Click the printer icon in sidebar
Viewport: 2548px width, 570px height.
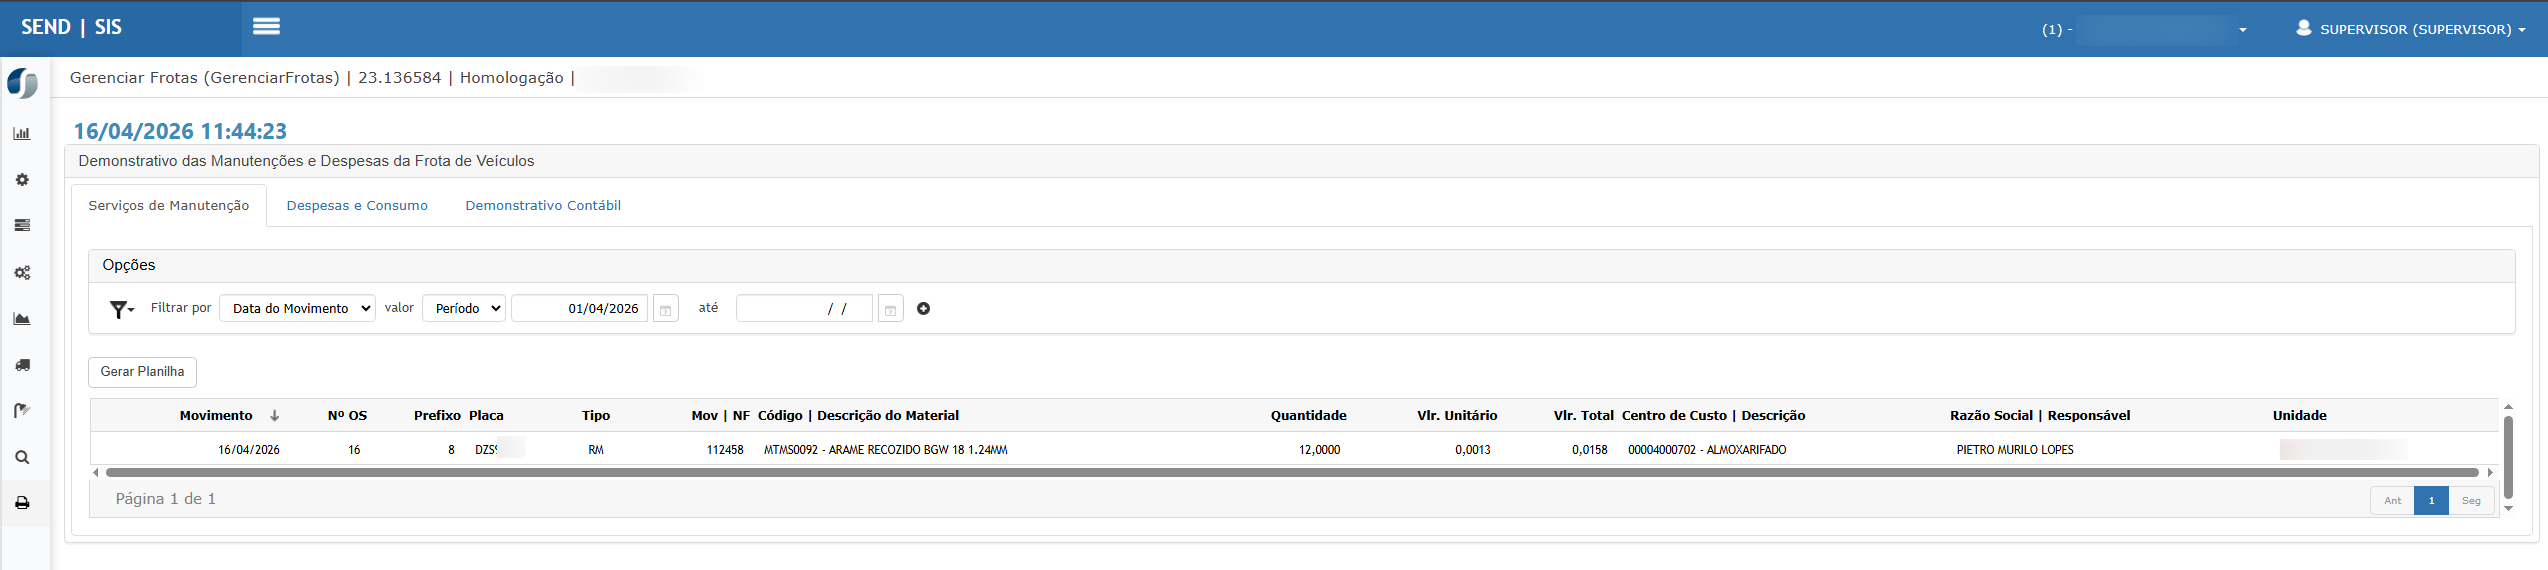coord(22,503)
